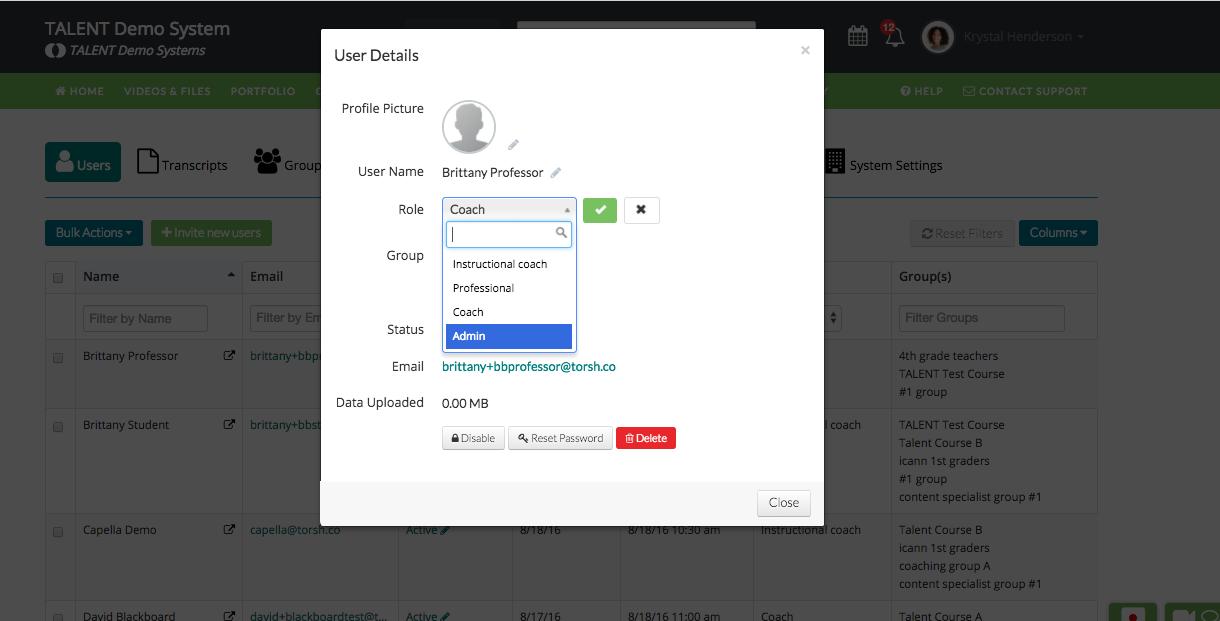Check the Brittany Professor row checkbox
The image size is (1220, 621).
tap(58, 357)
